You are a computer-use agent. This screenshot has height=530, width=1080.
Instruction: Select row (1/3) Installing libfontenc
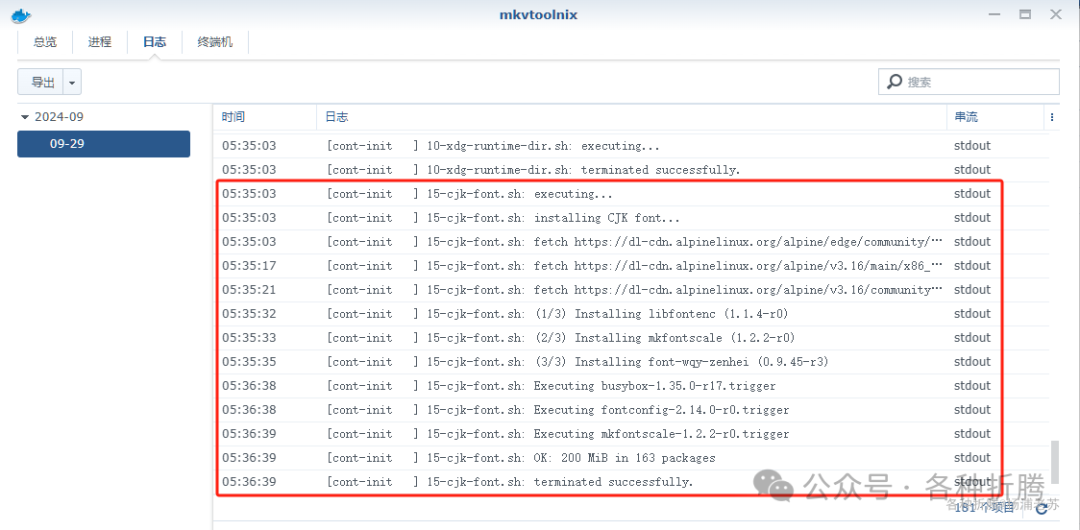631,314
